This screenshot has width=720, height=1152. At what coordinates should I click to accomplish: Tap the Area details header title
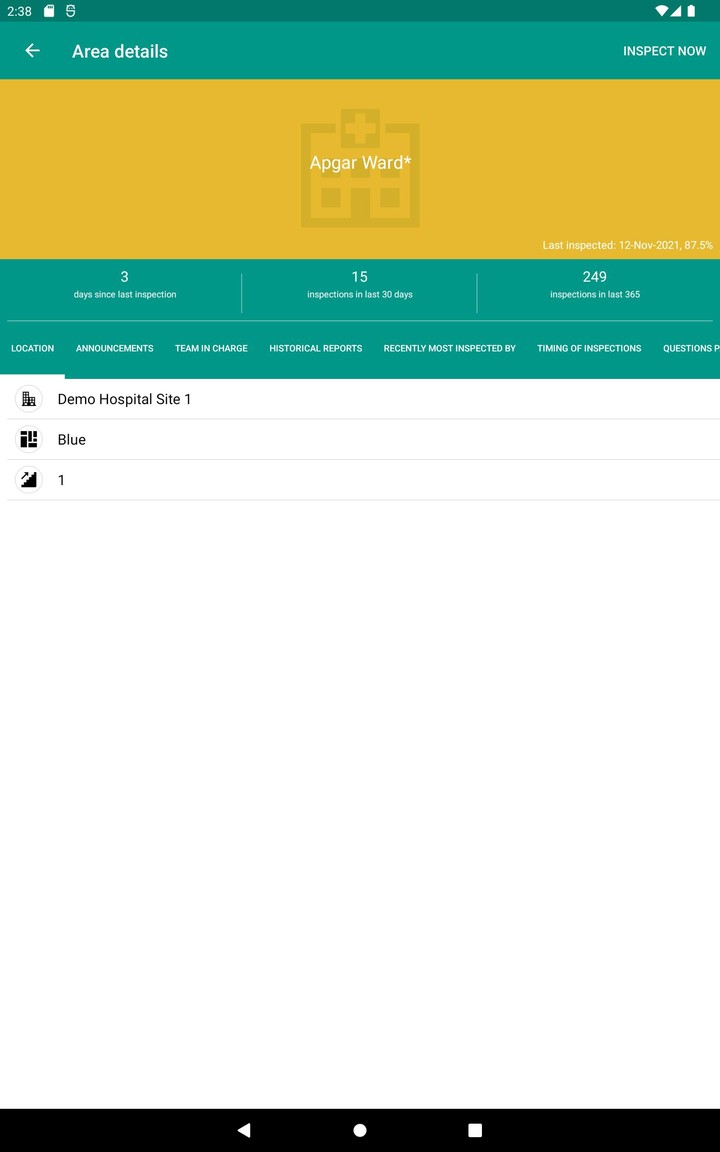pos(120,51)
